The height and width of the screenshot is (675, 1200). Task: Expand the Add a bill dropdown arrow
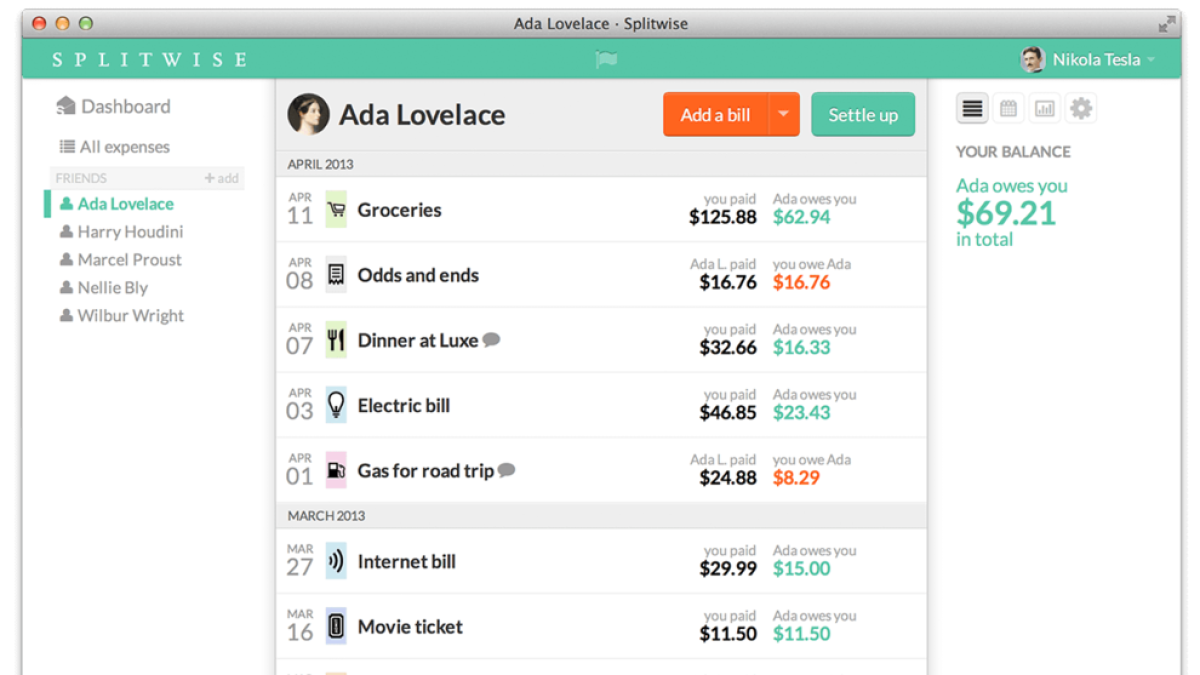784,115
